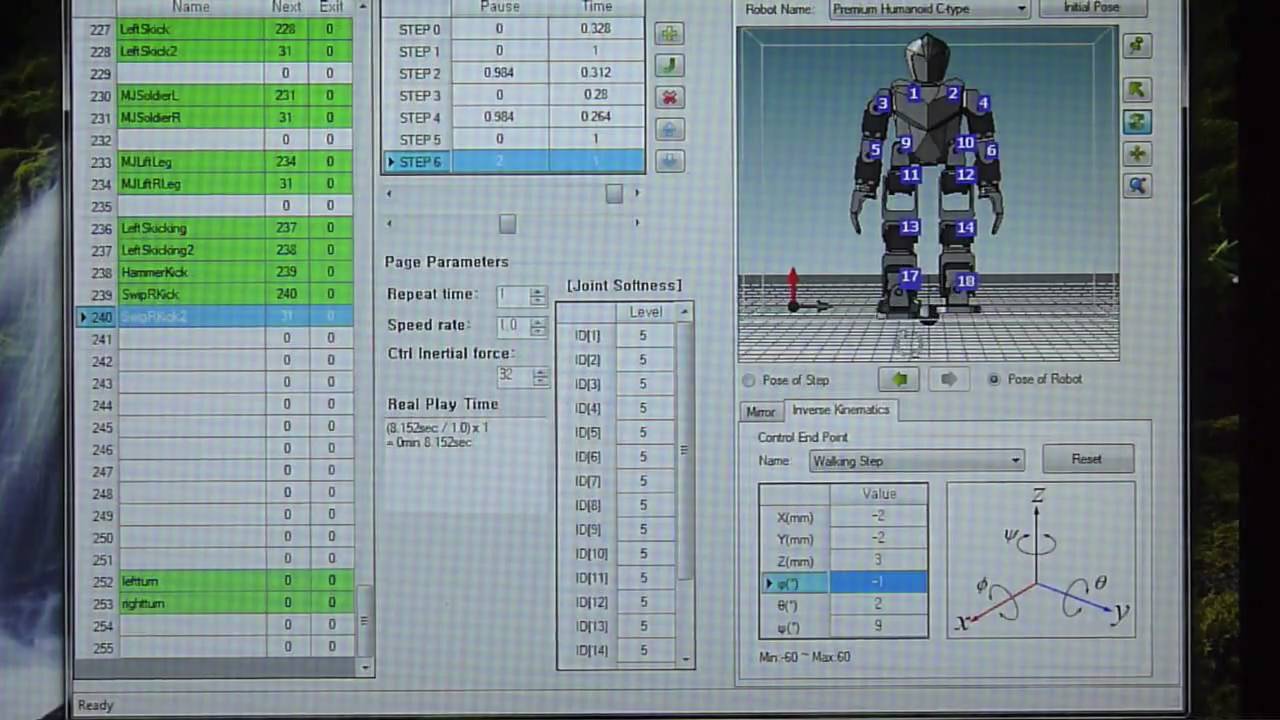Click the ID[10] softness level cell

[x=644, y=554]
